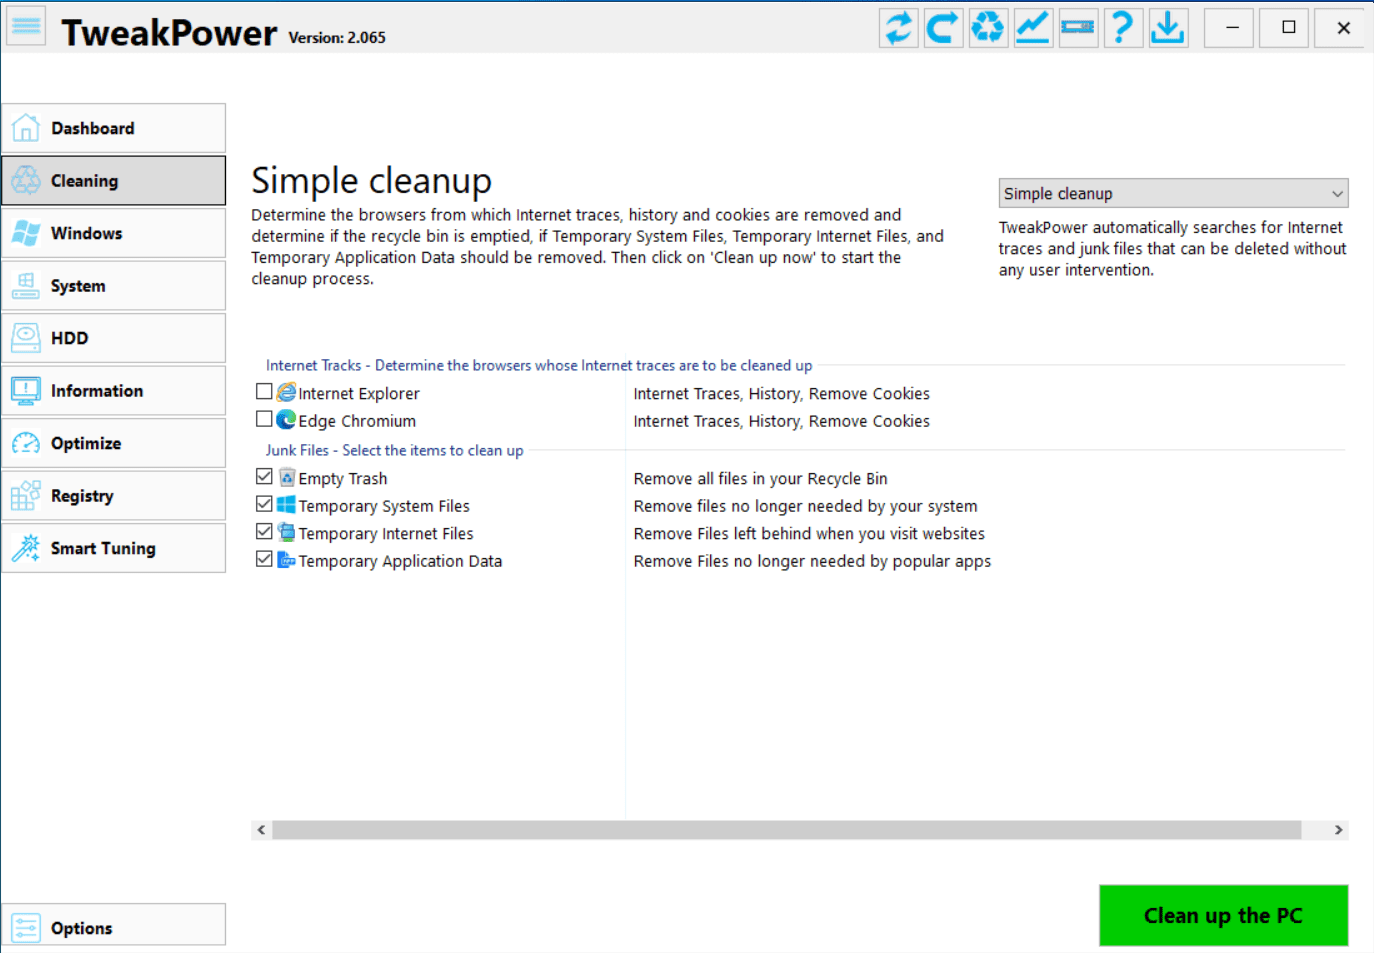1374x953 pixels.
Task: Switch to the Registry section
Action: 114,496
